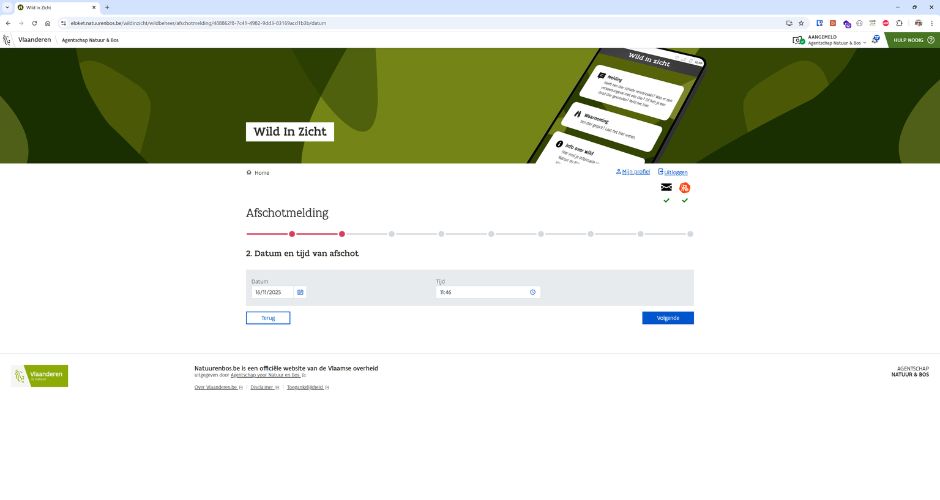940x500 pixels.
Task: Click into the Datum input field
Action: (x=272, y=292)
